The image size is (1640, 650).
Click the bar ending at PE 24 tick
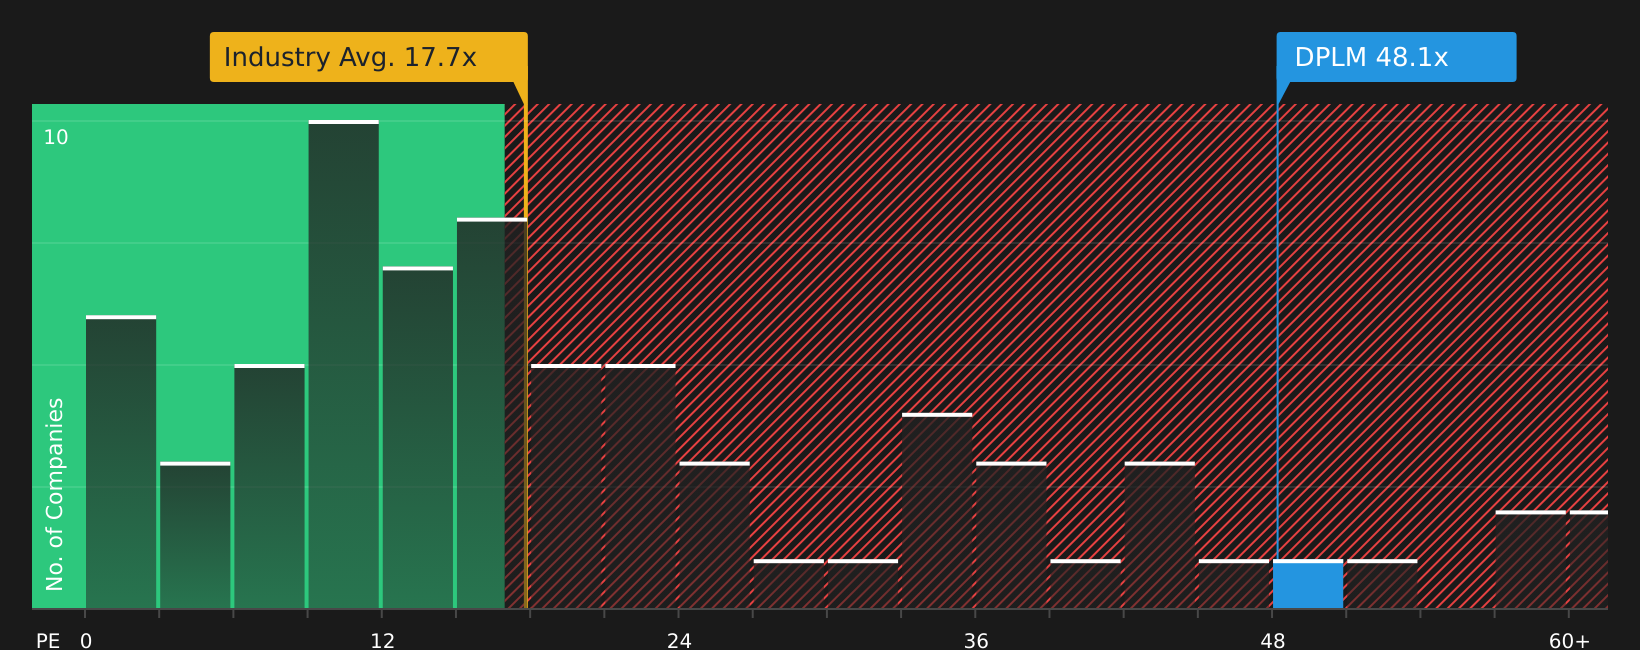point(640,486)
